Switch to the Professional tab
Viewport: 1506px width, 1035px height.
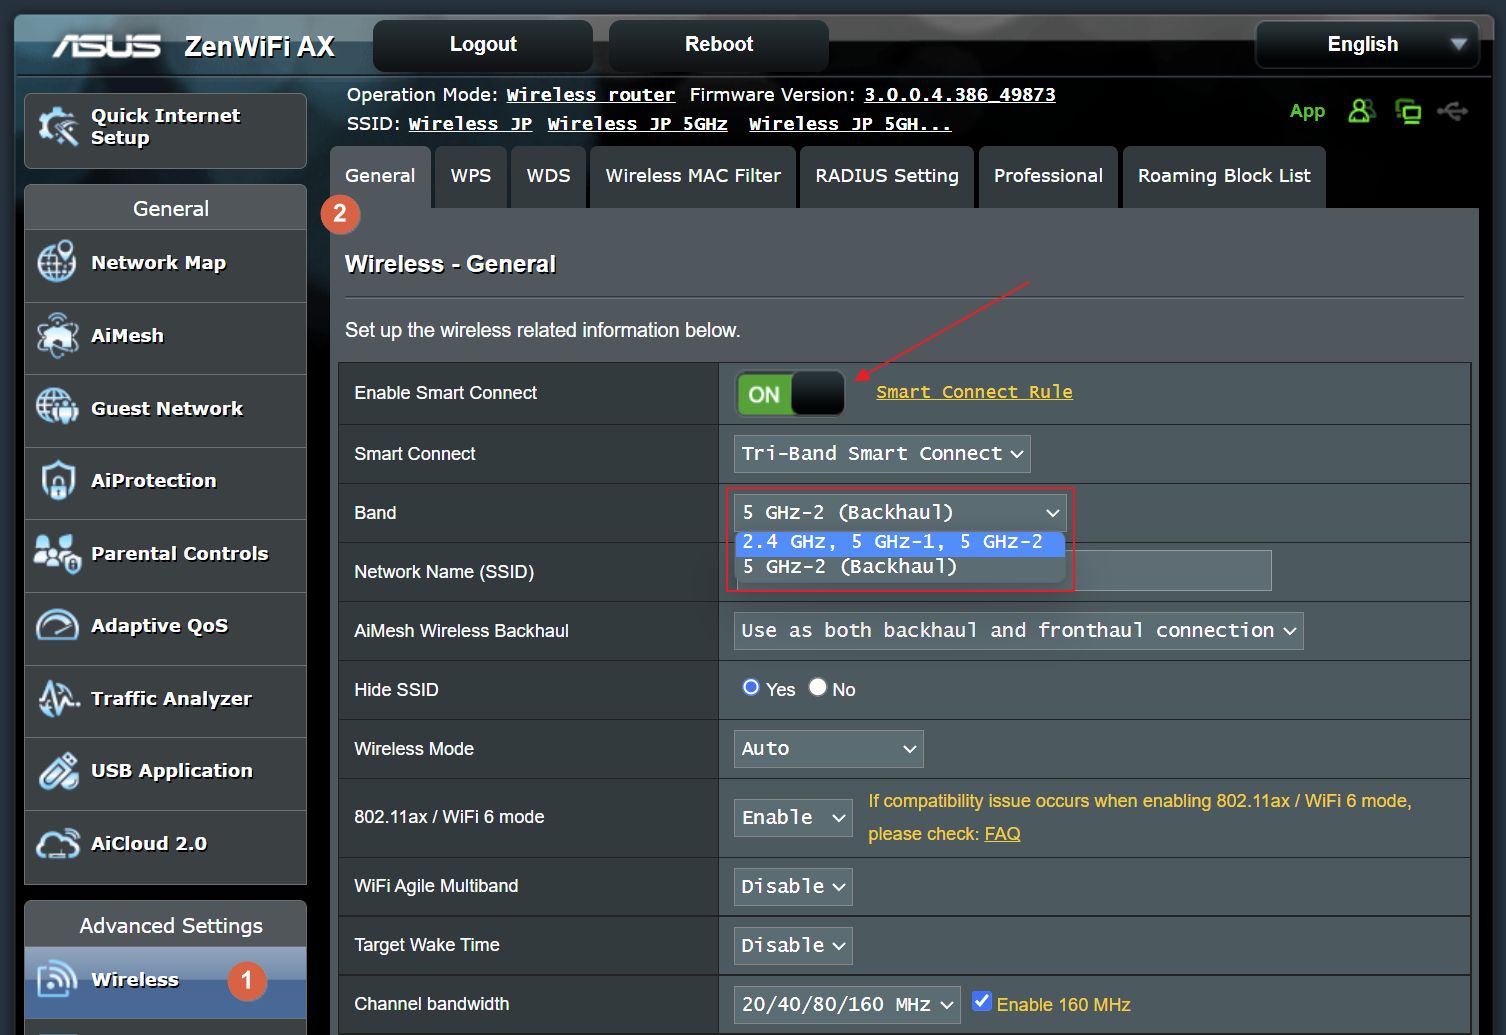point(1048,176)
